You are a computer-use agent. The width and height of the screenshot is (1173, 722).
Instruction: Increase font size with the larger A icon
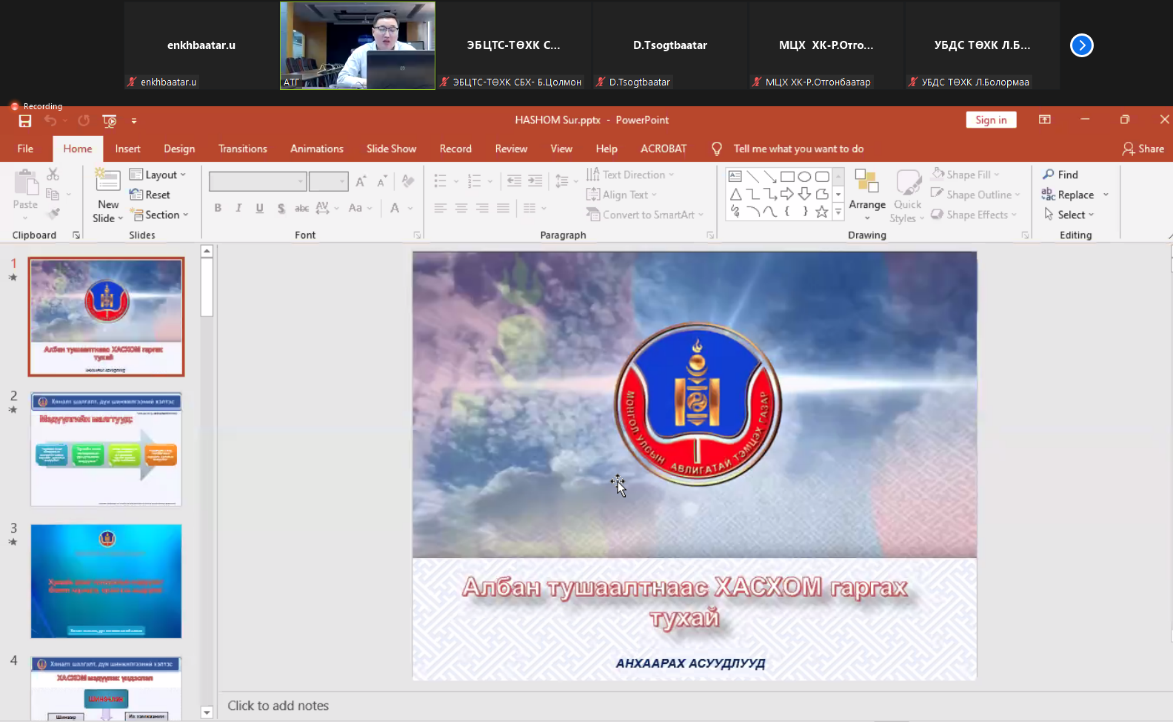(x=361, y=181)
